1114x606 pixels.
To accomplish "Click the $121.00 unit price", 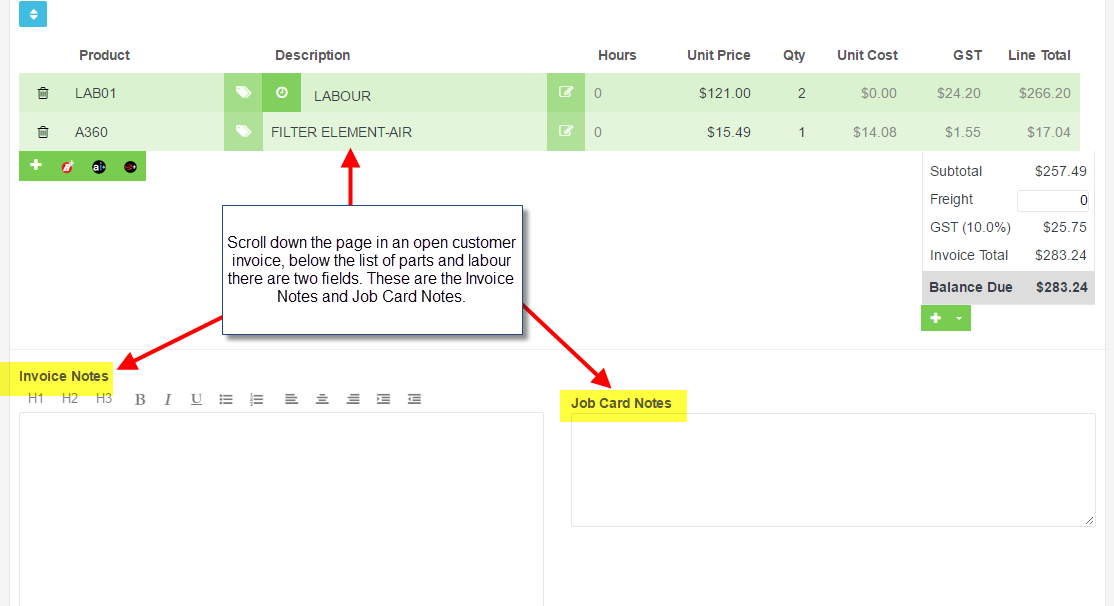I will [725, 93].
